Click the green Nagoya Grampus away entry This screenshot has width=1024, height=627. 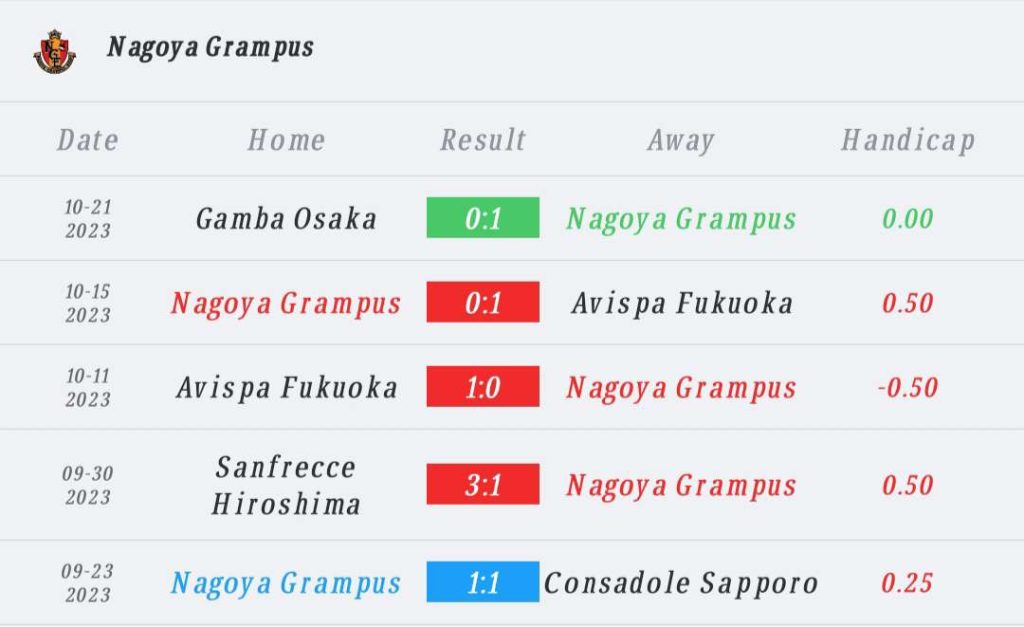[681, 219]
